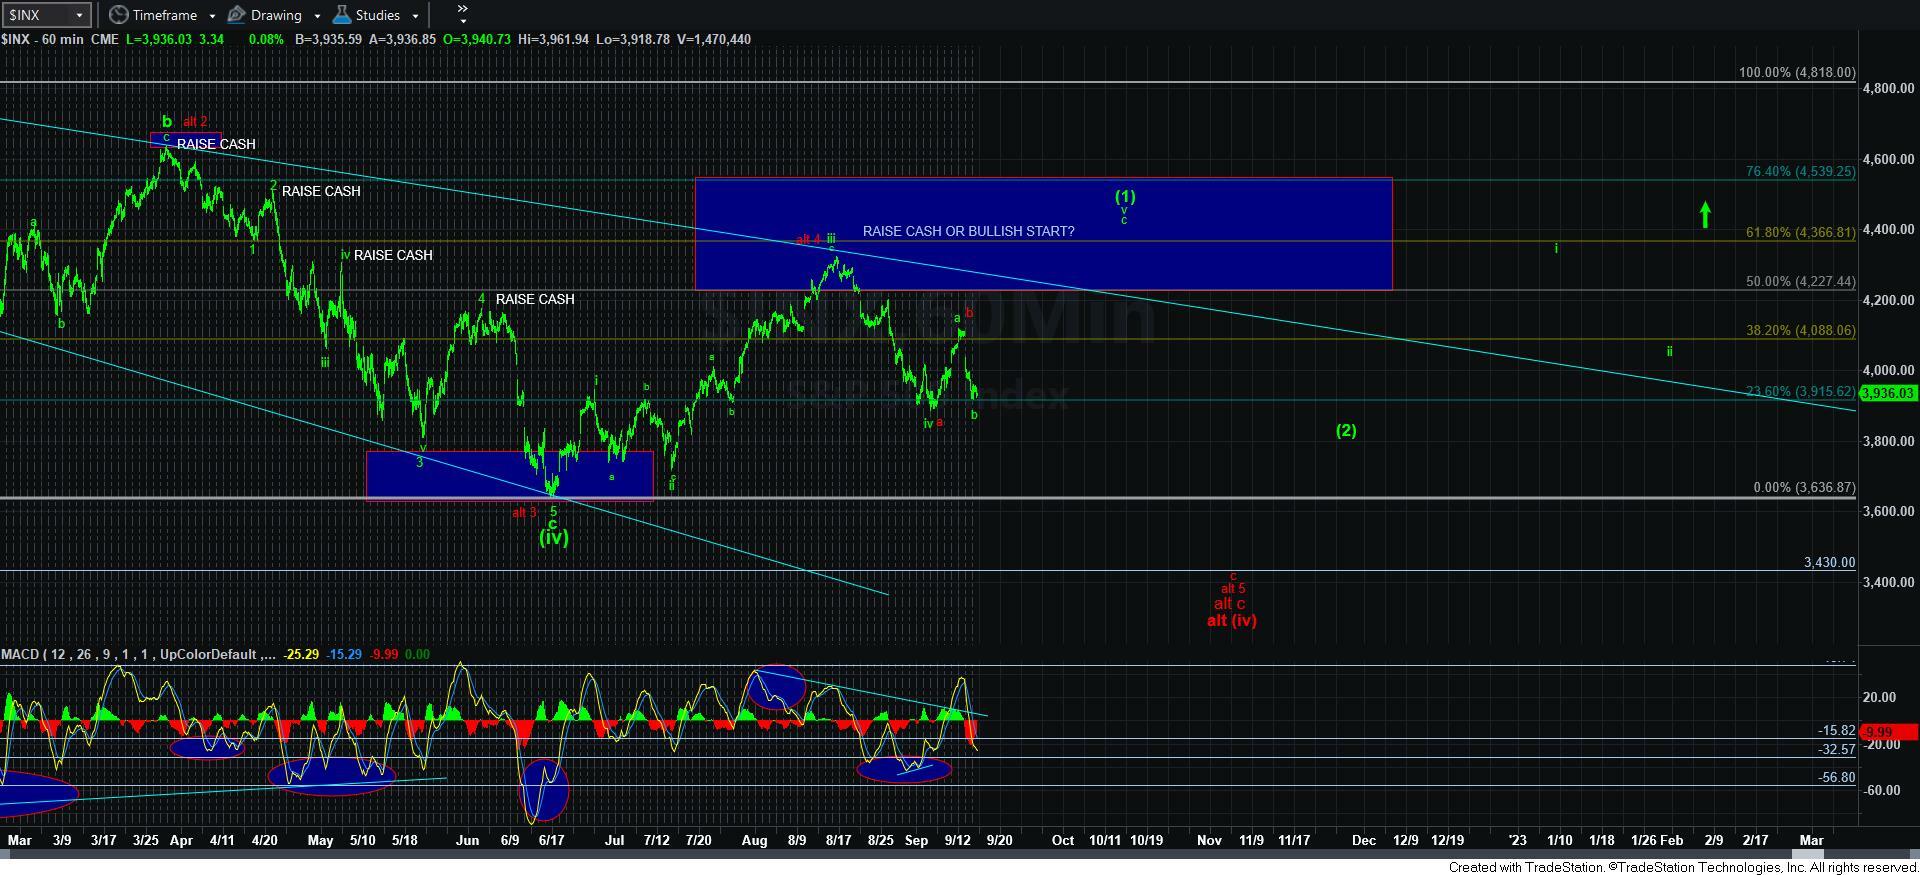Click the 3,430.00 horizontal line label
This screenshot has width=1920, height=875.
tap(1829, 563)
